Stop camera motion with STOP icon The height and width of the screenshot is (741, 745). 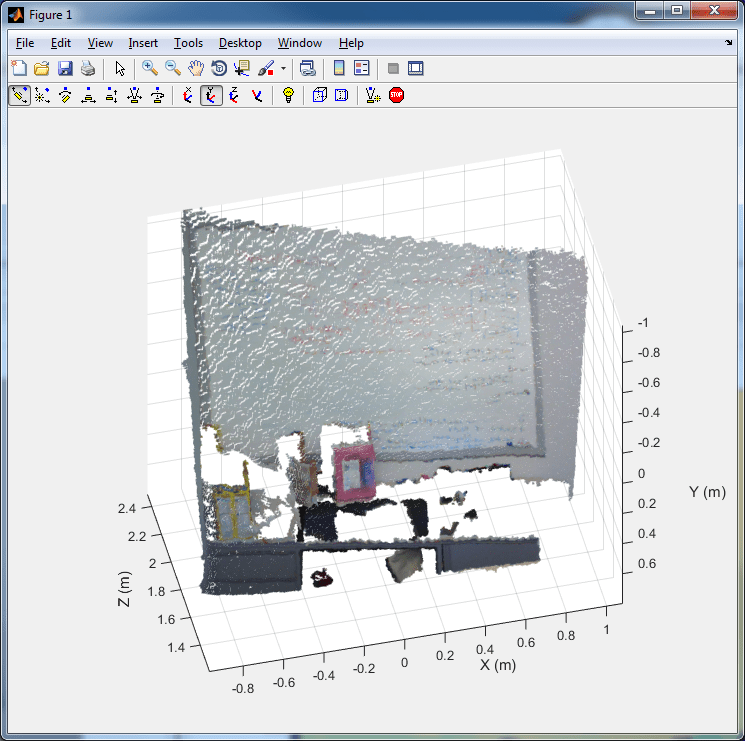coord(396,95)
